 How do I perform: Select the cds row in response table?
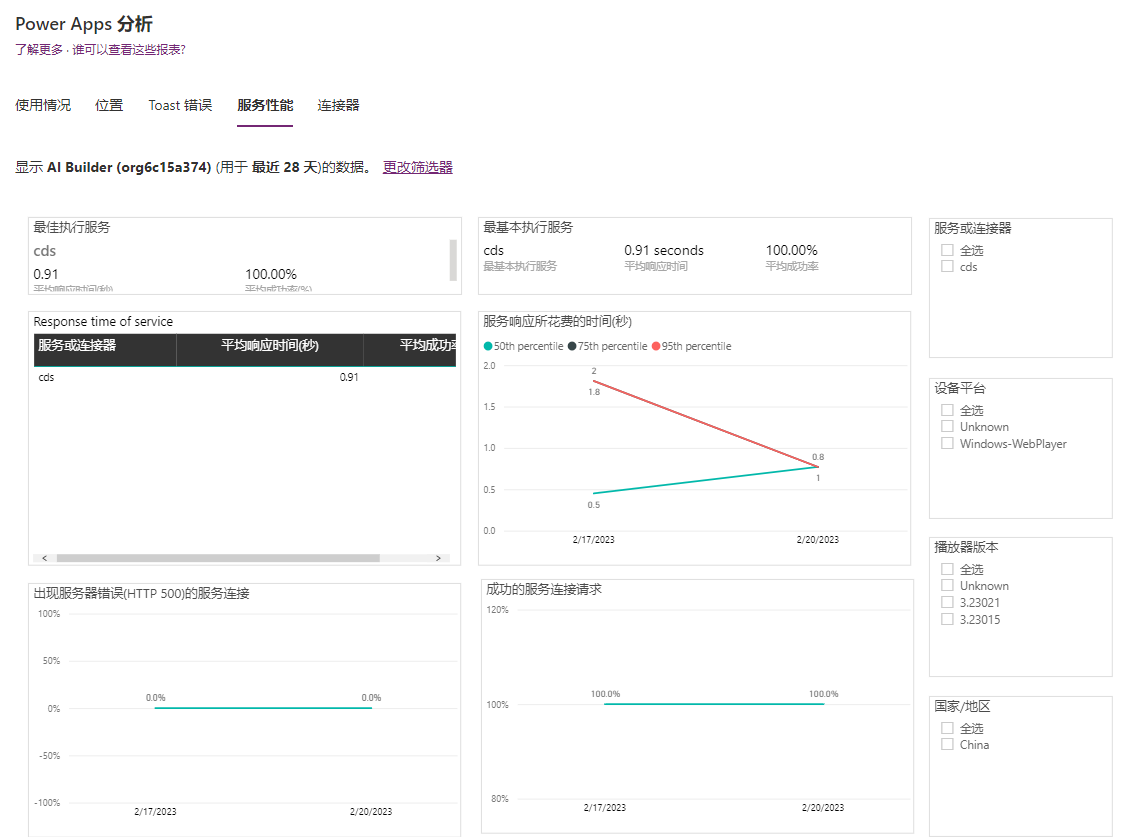click(x=245, y=377)
